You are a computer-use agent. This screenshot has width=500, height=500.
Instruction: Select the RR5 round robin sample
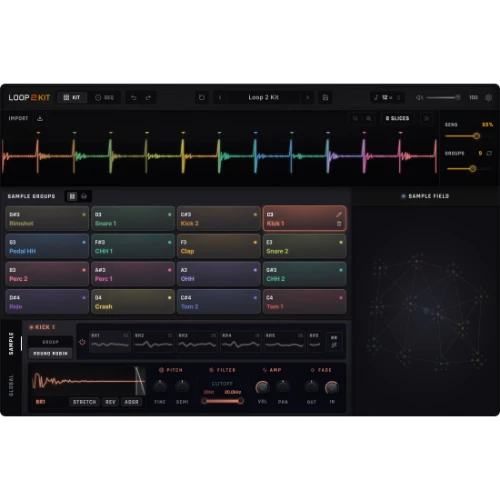pos(284,342)
